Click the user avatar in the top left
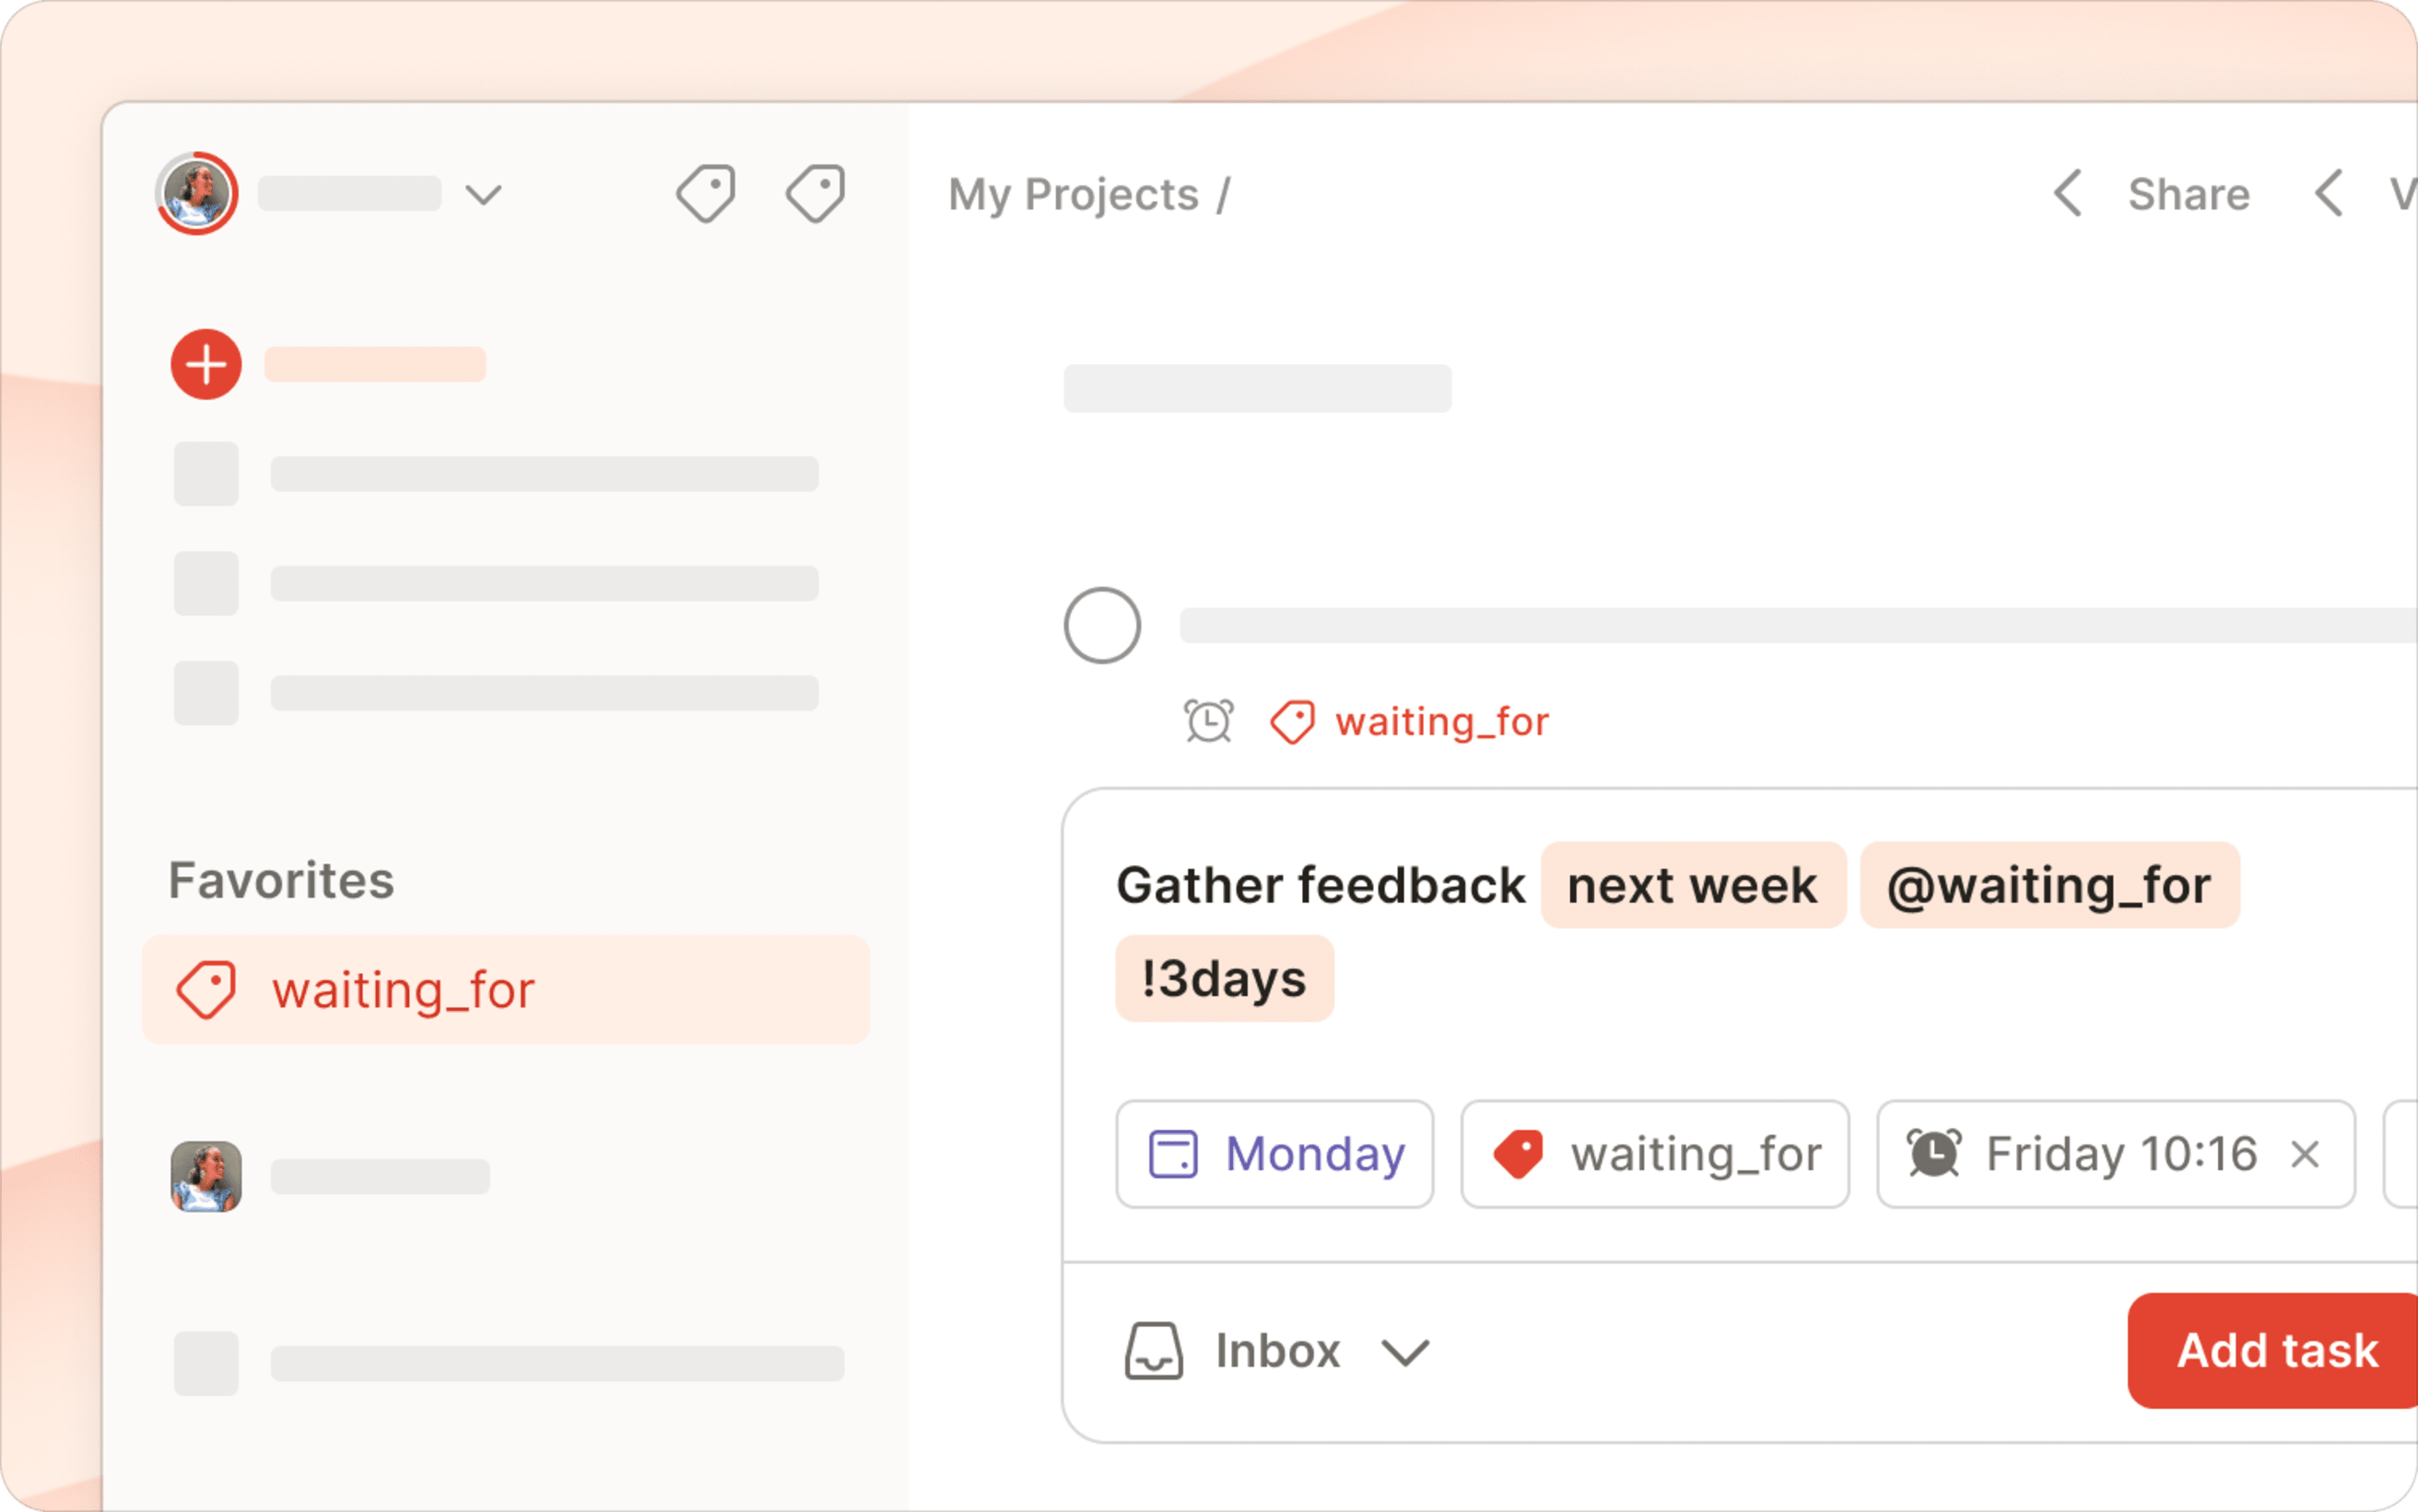Screen dimensions: 2418x1512 pyautogui.click(x=196, y=192)
